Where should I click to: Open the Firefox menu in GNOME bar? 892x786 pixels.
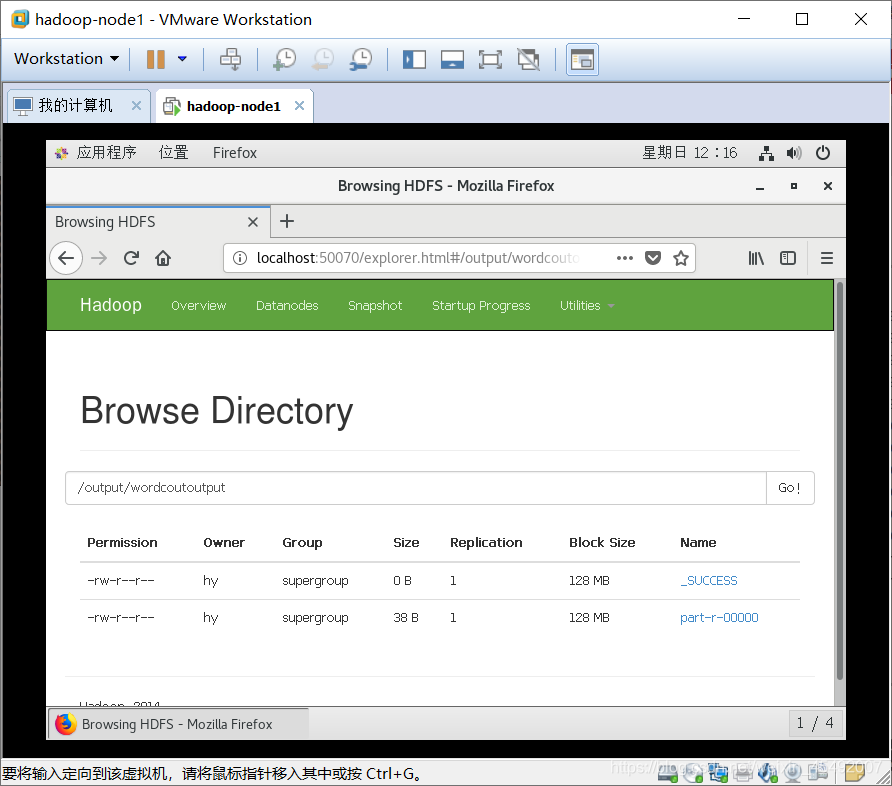tap(234, 152)
